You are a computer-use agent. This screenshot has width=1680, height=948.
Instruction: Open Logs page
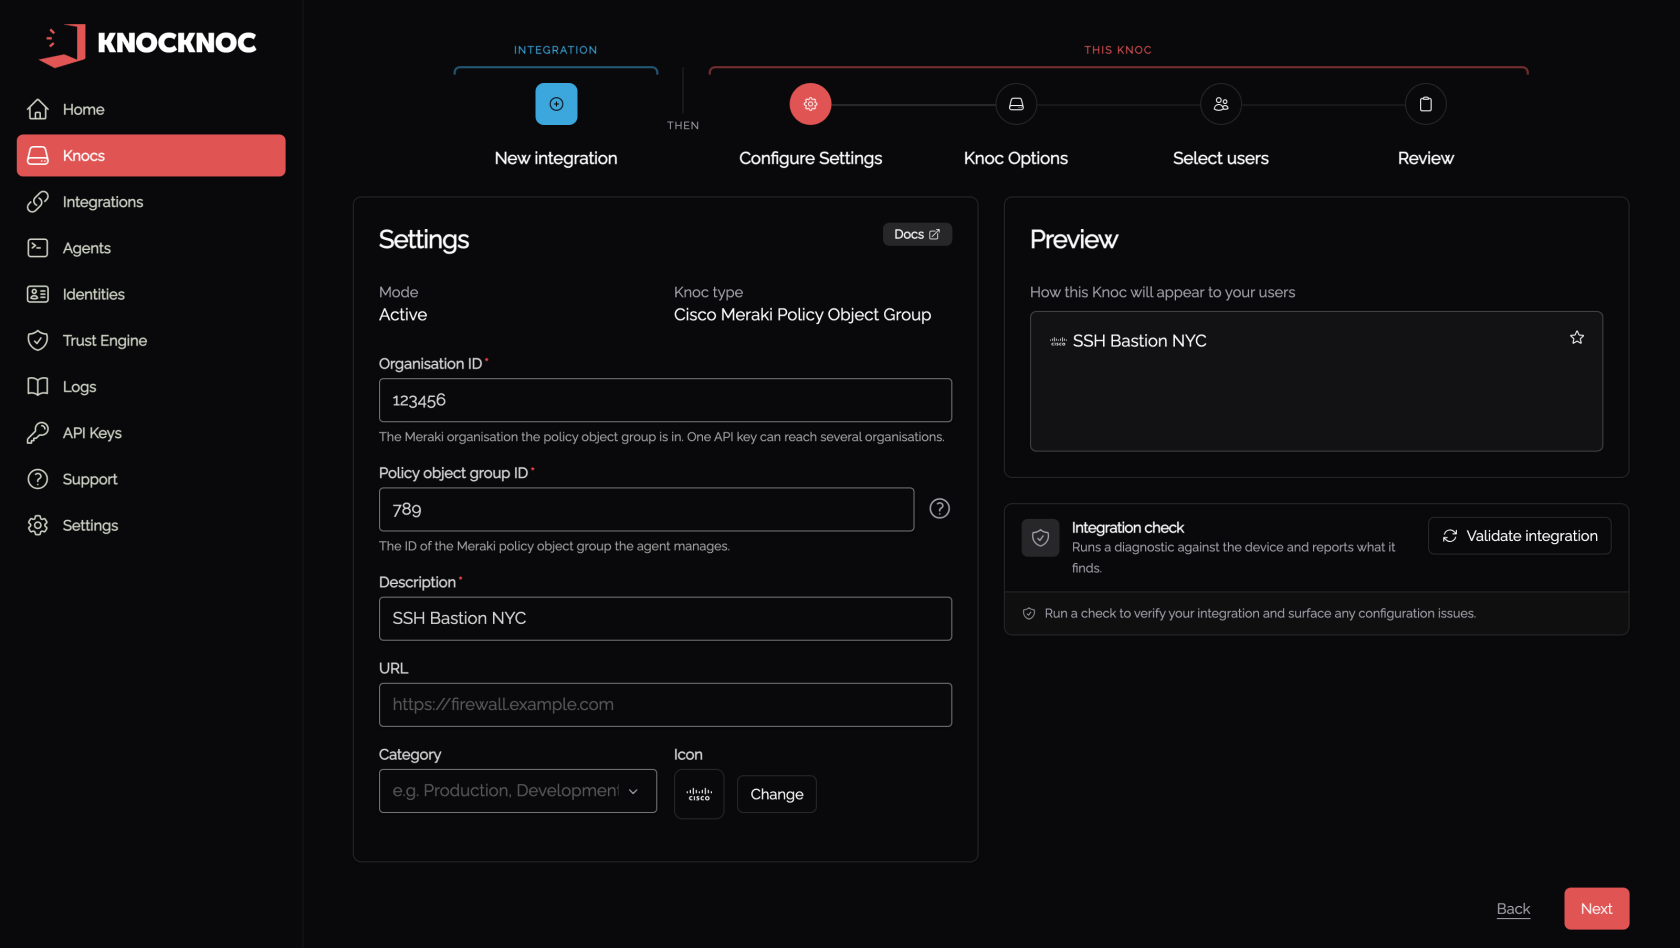click(151, 387)
